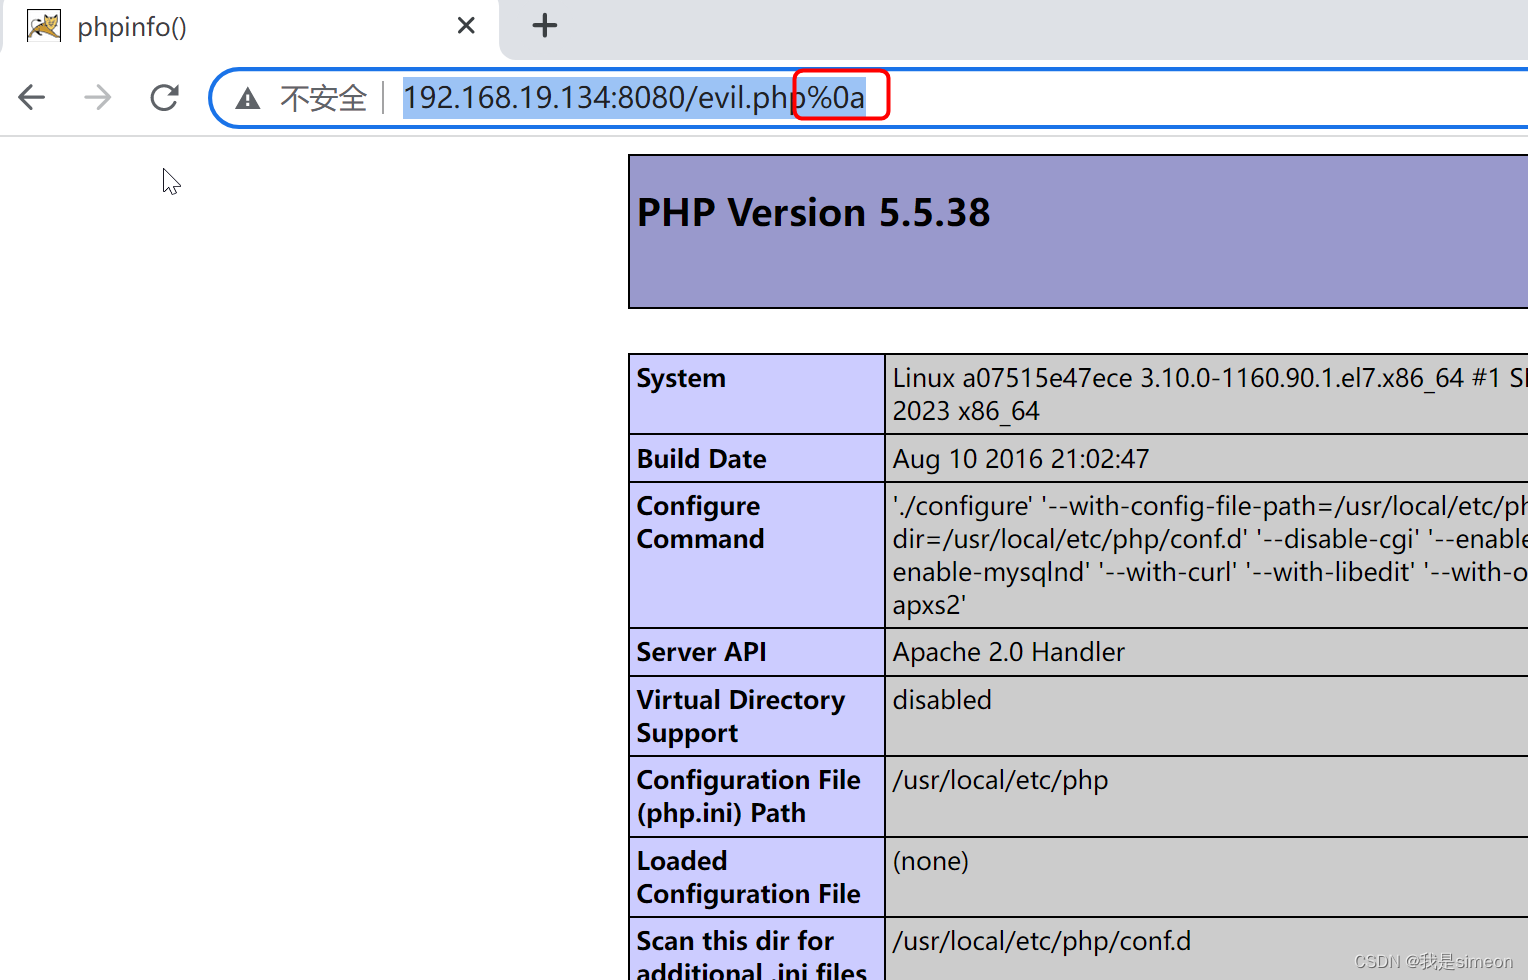1528x980 pixels.
Task: Click the Linux a07515e47ece system value
Action: (1210, 394)
